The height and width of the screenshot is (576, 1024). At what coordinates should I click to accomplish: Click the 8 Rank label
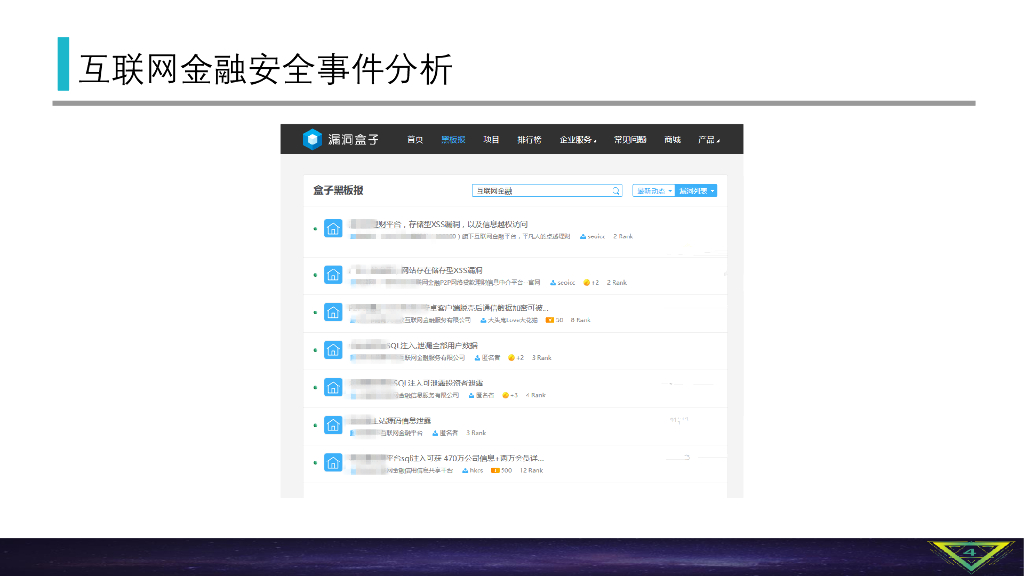coord(581,321)
